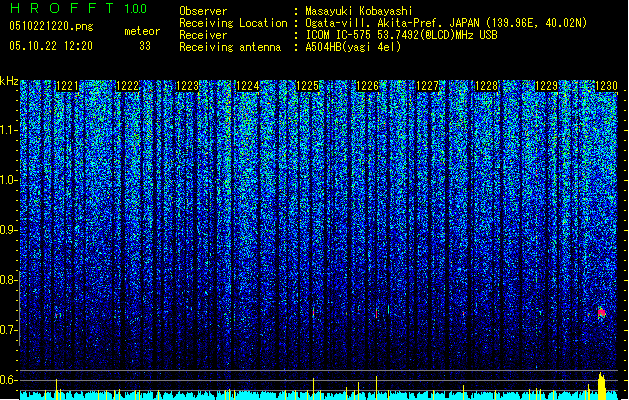Click the 1225 time marker label

coord(307,86)
